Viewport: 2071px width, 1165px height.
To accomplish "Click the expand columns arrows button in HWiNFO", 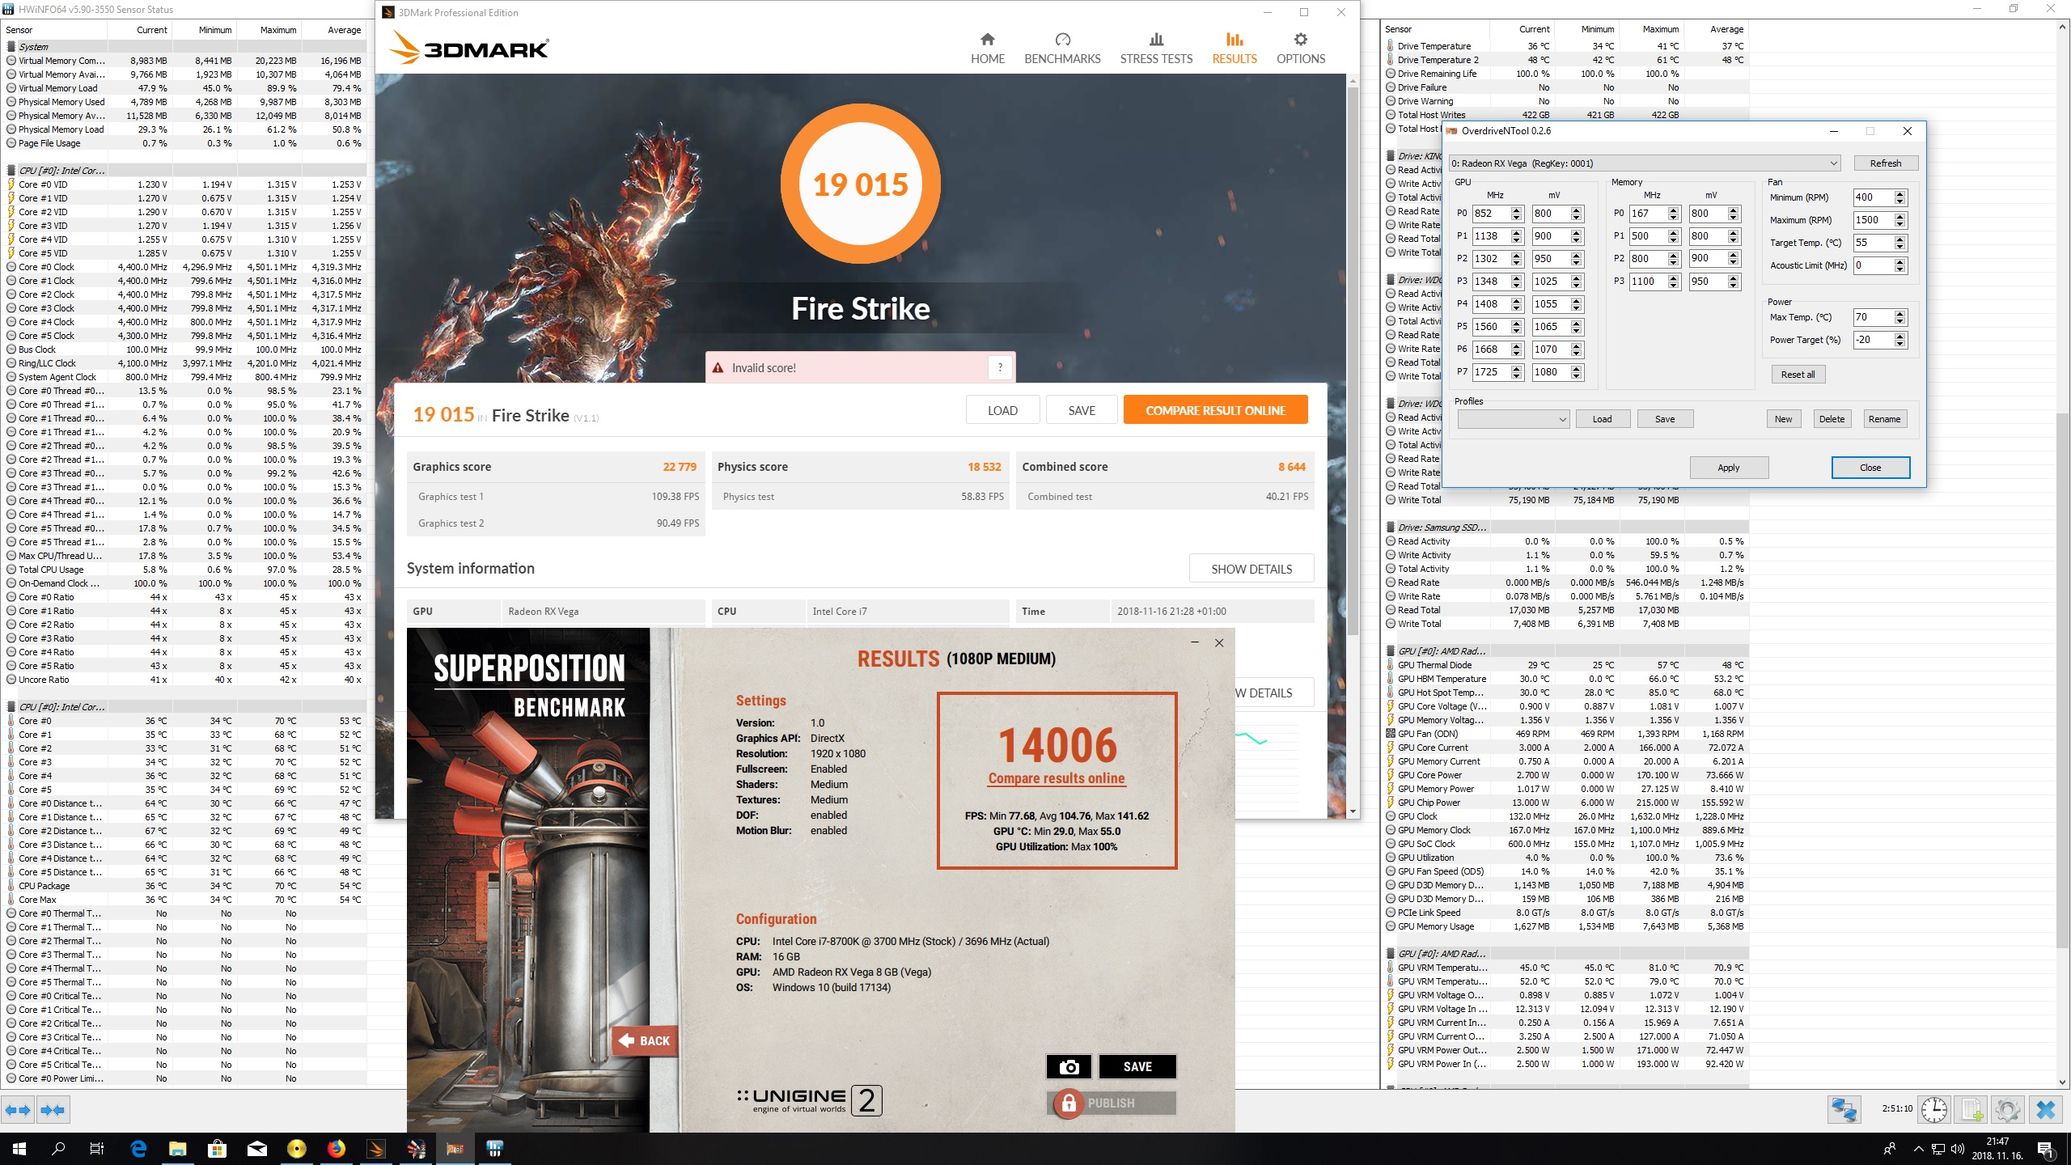I will point(18,1110).
